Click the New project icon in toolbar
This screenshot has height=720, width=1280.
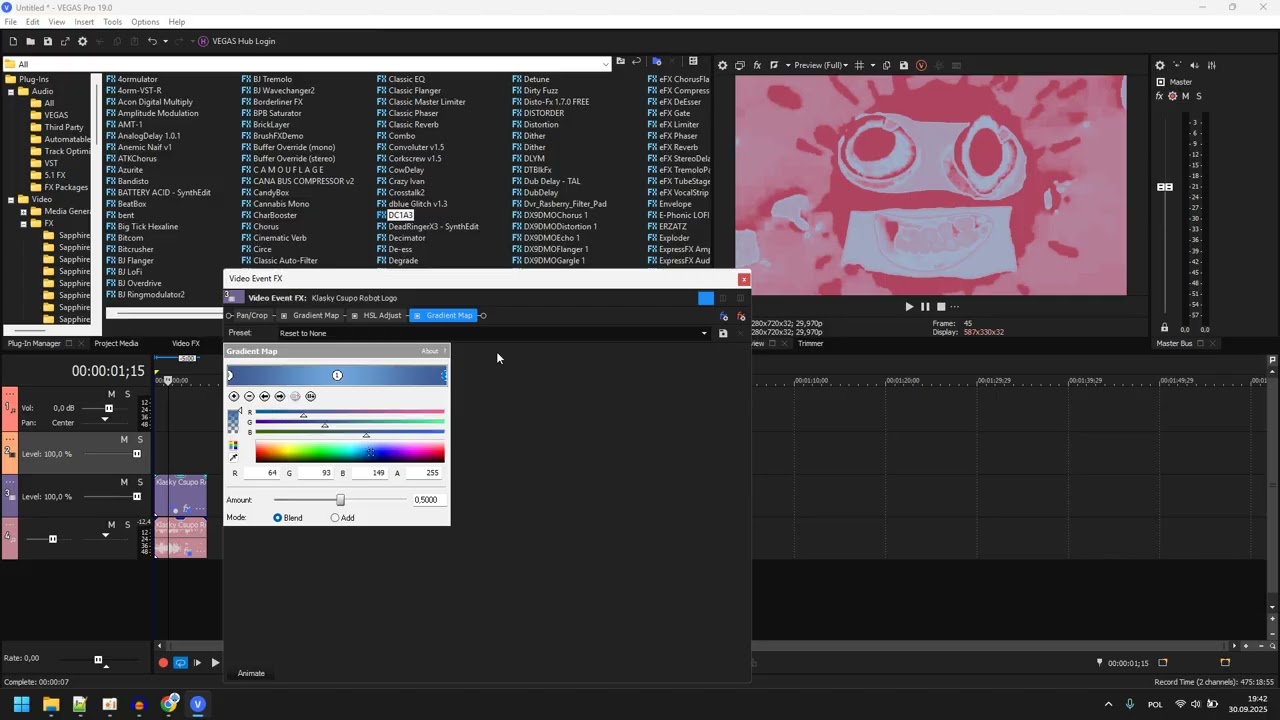13,41
